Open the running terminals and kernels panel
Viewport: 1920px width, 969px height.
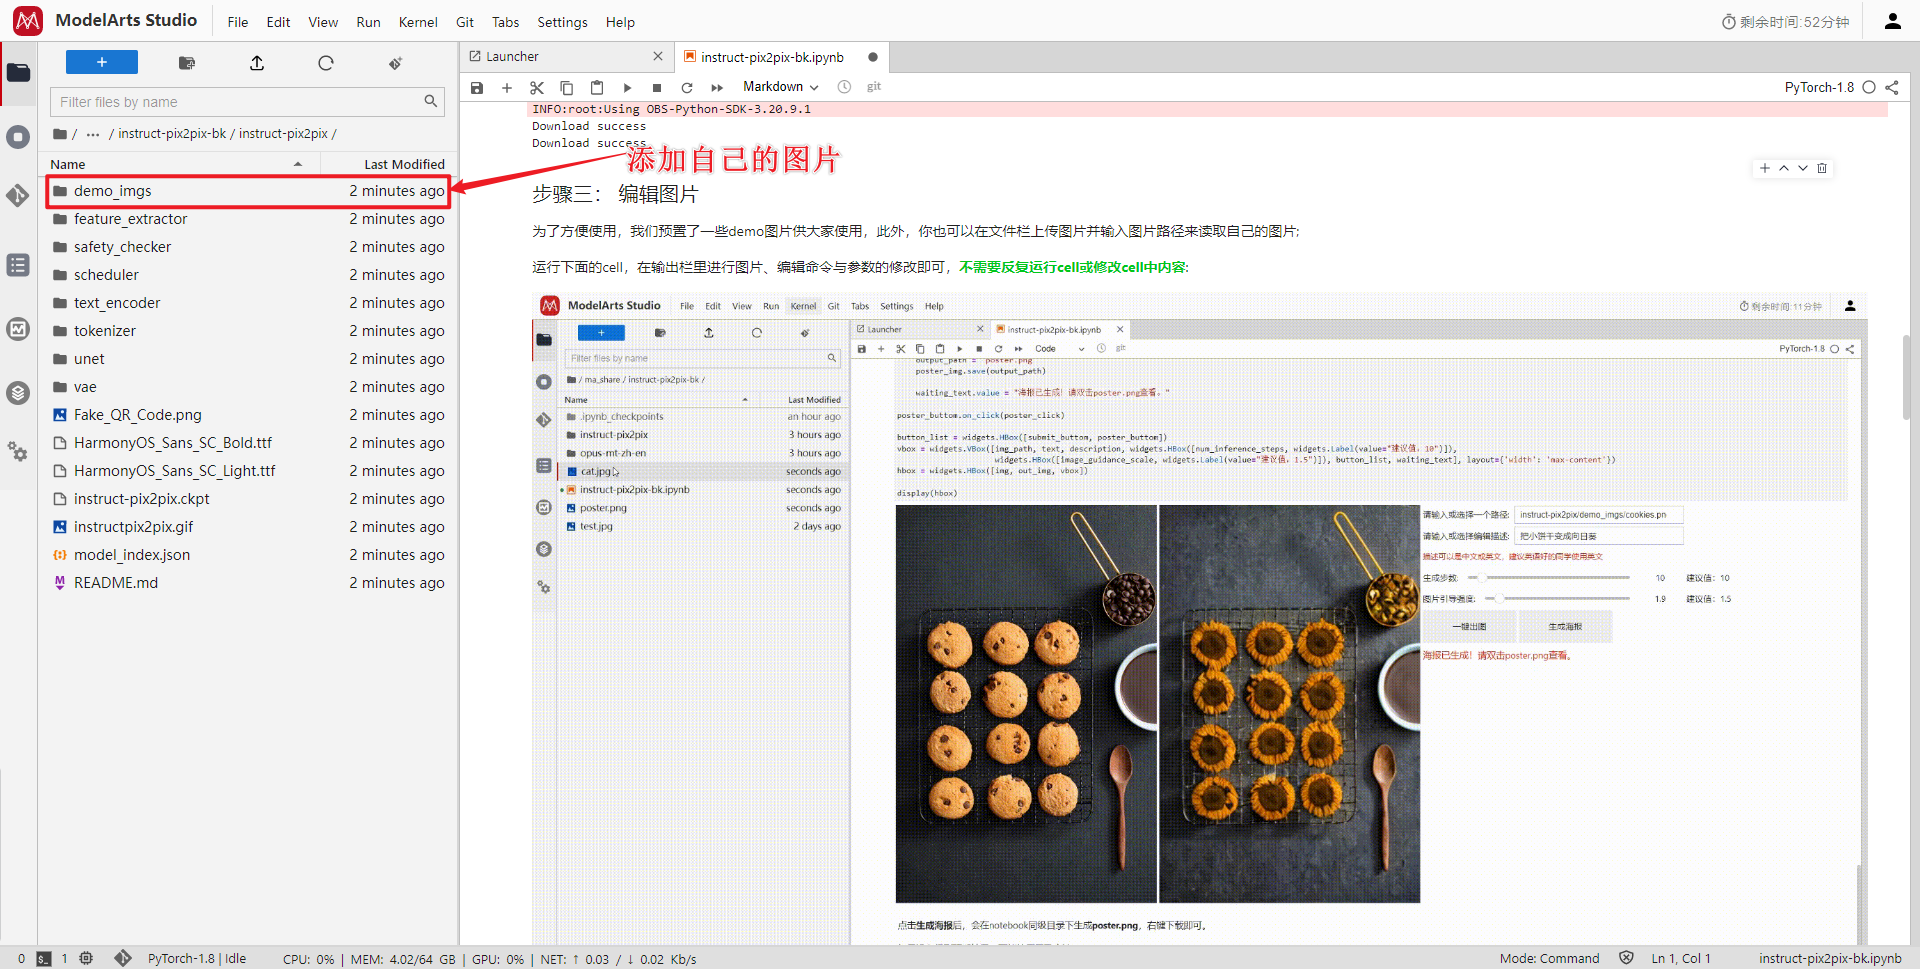tap(18, 137)
